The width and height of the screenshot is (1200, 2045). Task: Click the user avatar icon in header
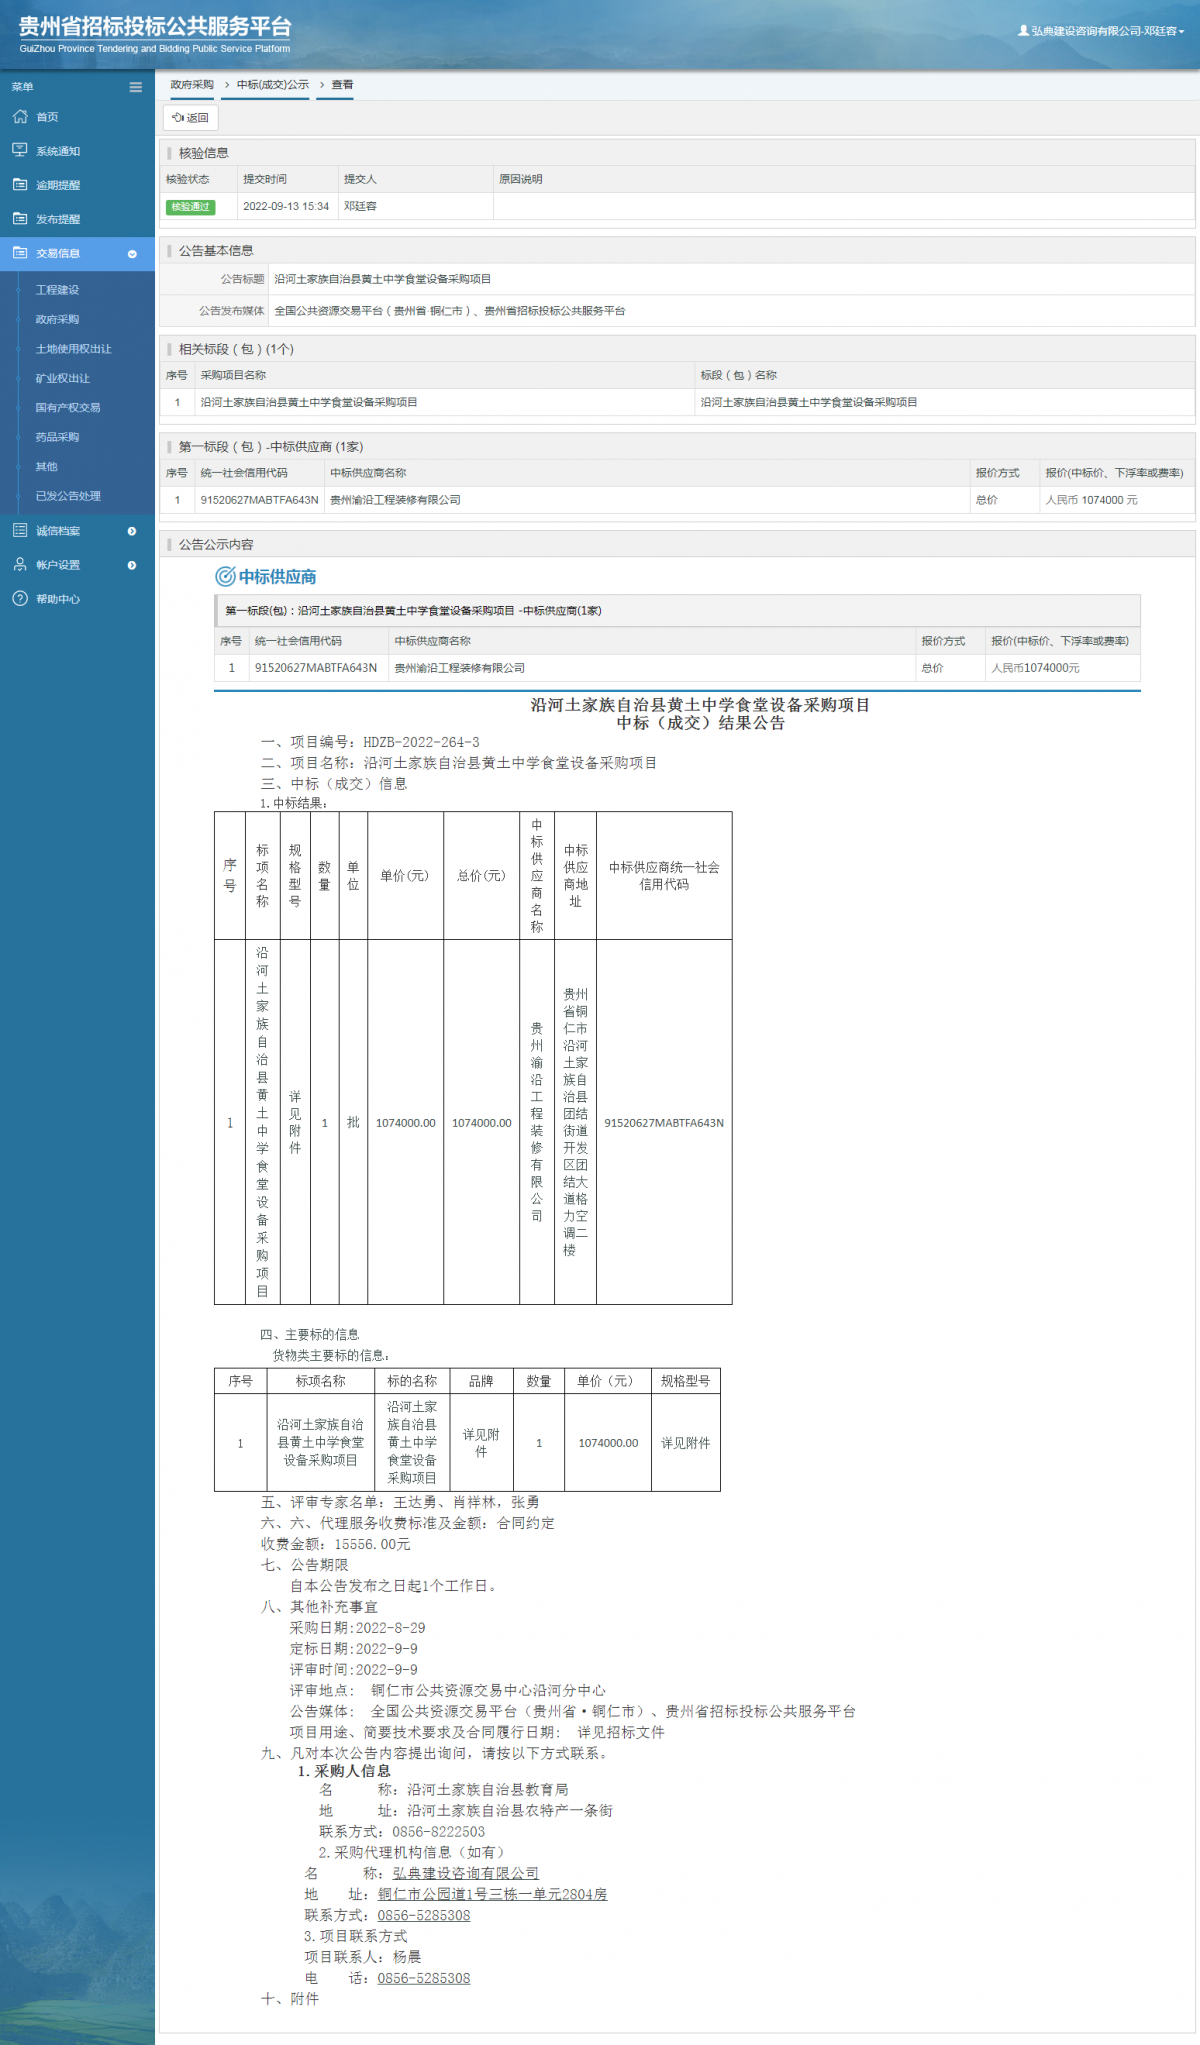point(1023,31)
